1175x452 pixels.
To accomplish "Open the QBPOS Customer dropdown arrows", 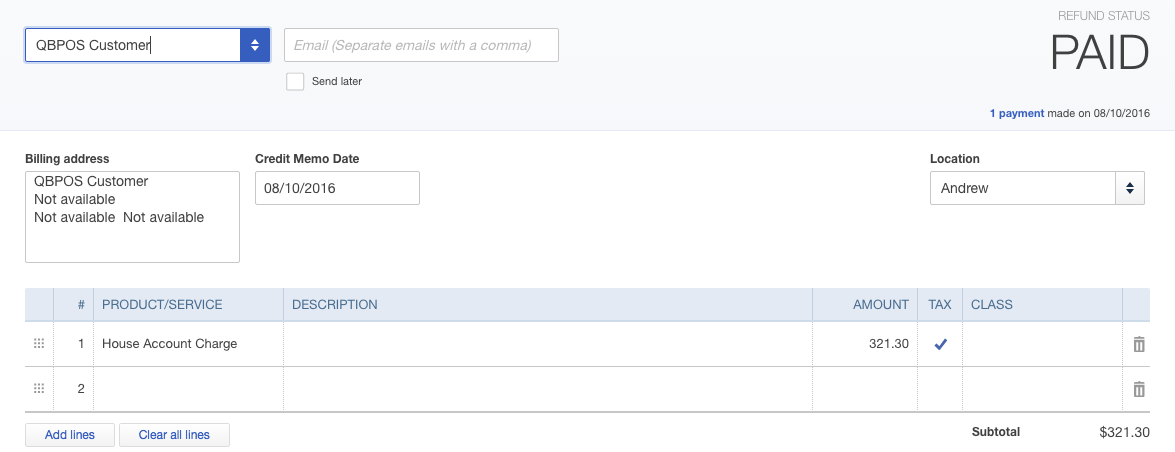I will coord(255,45).
